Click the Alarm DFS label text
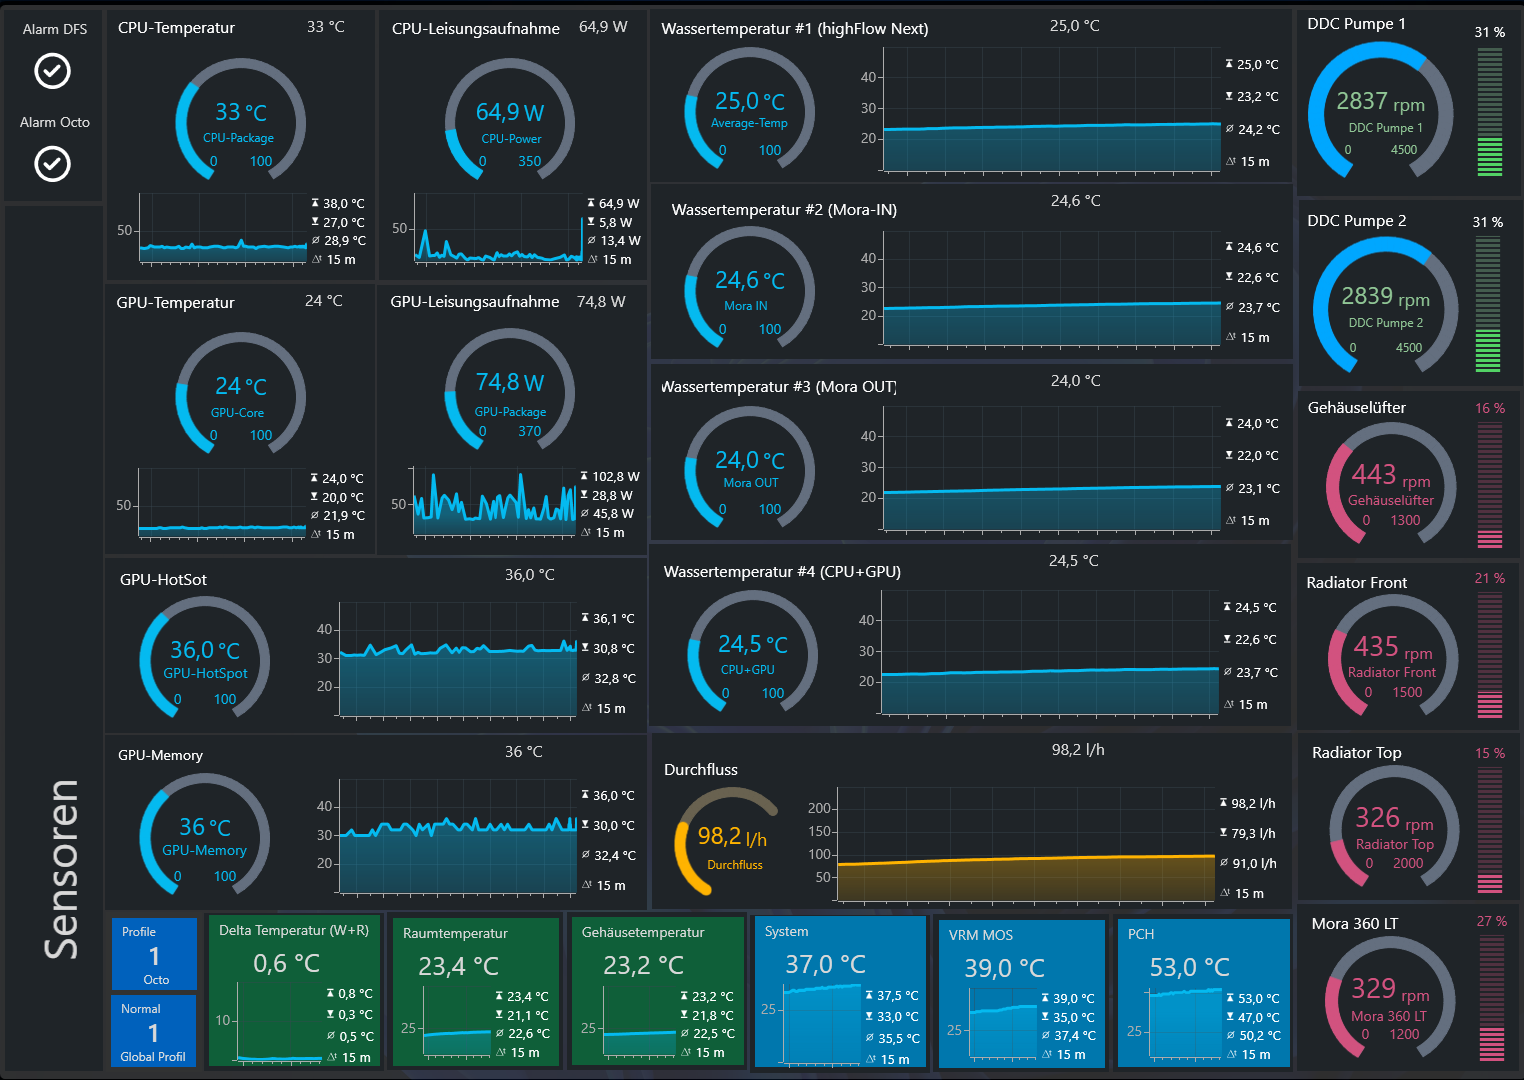This screenshot has height=1080, width=1524. click(x=55, y=29)
